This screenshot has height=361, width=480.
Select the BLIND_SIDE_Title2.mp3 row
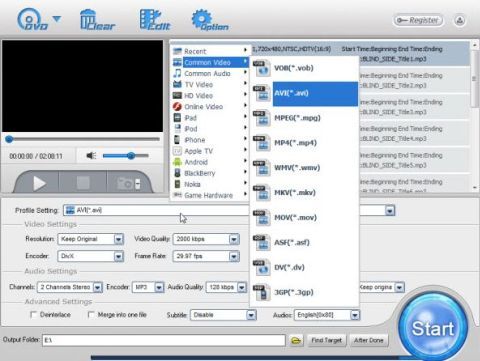(x=415, y=80)
